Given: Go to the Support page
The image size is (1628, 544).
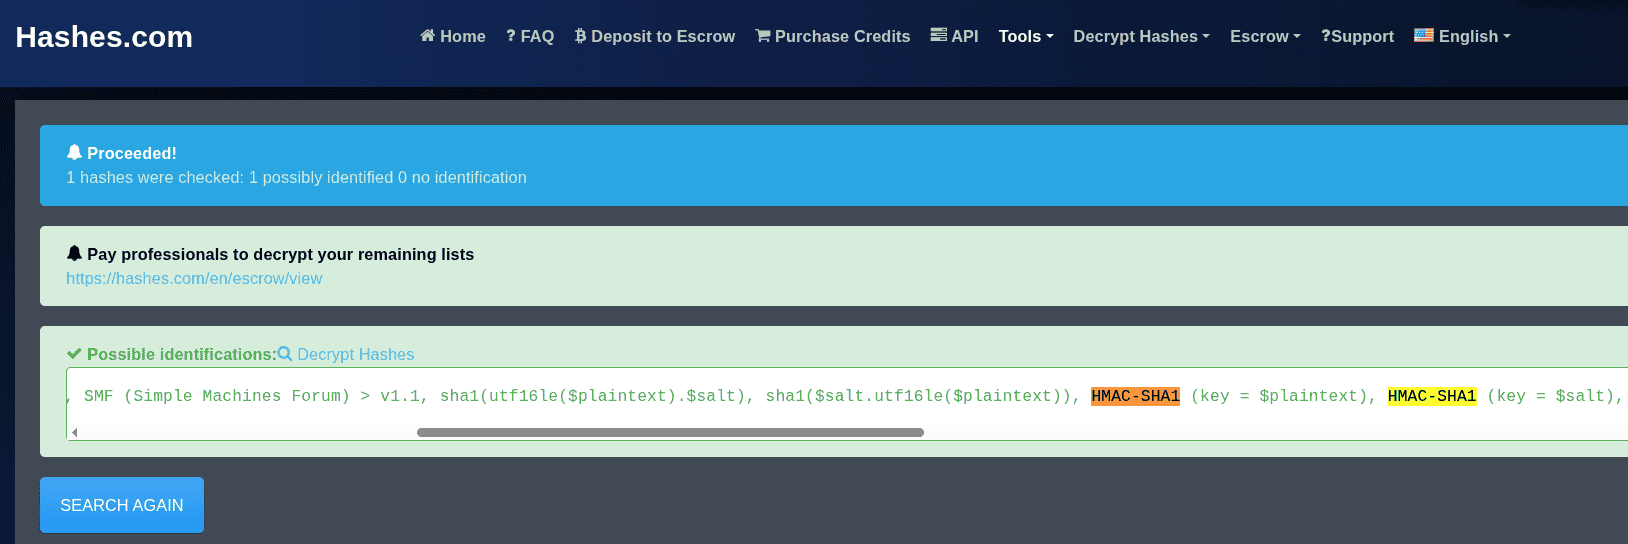Looking at the screenshot, I should click(x=1357, y=36).
